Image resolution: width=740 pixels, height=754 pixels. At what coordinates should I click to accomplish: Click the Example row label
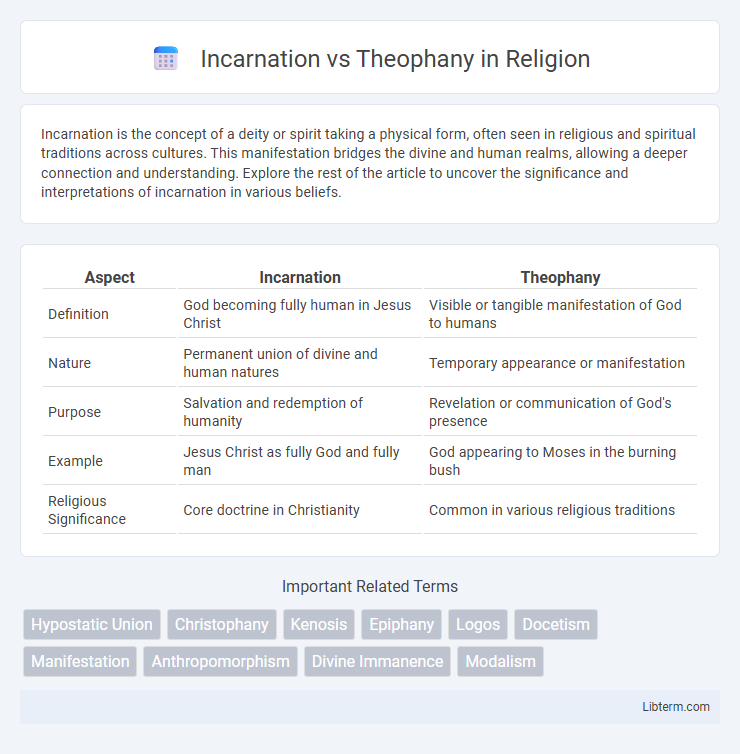click(x=75, y=461)
